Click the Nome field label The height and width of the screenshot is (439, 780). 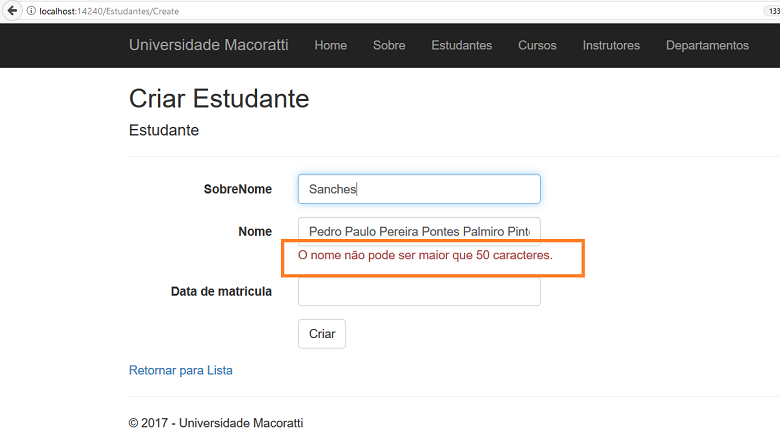pyautogui.click(x=255, y=231)
